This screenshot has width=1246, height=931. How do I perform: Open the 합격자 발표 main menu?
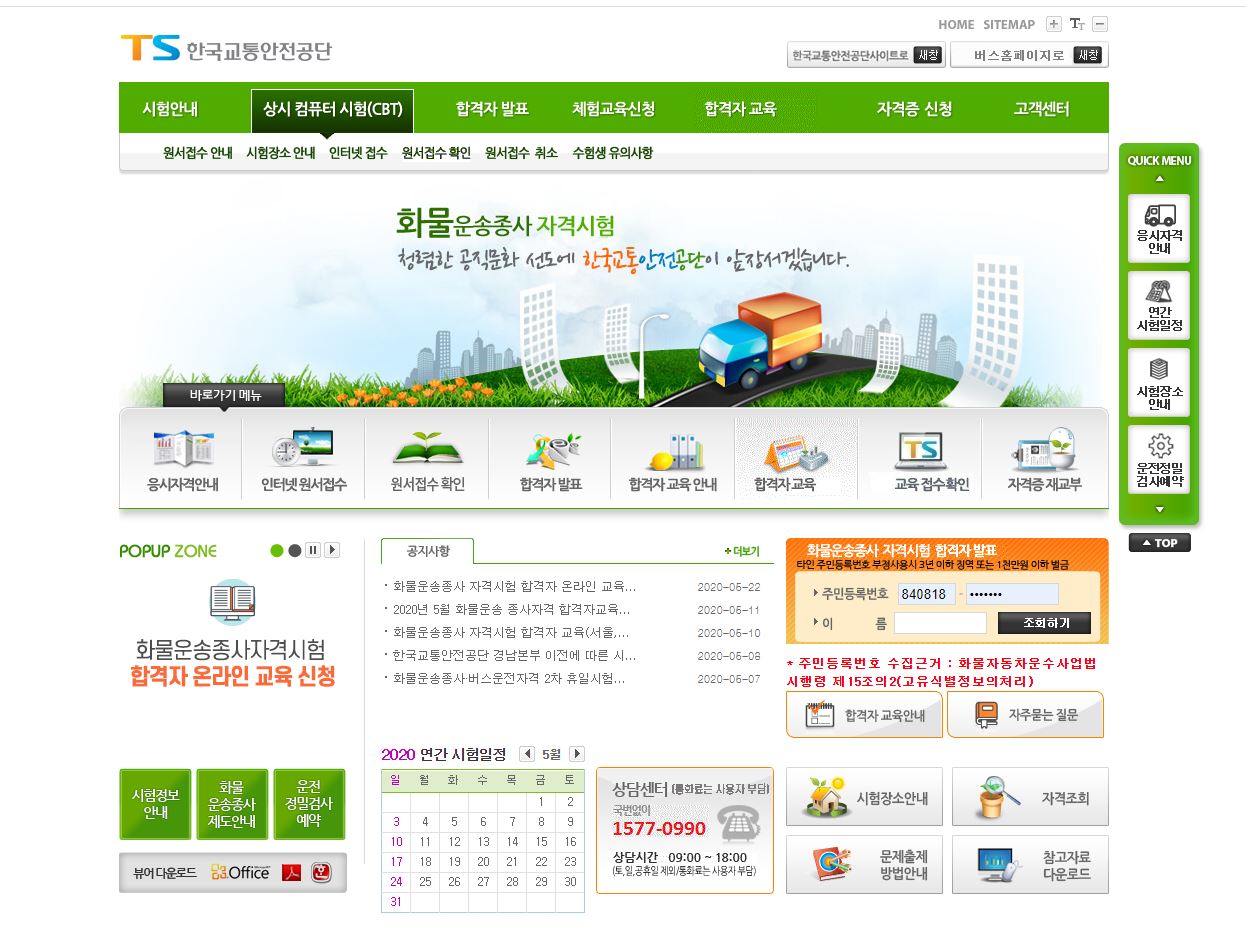coord(492,109)
